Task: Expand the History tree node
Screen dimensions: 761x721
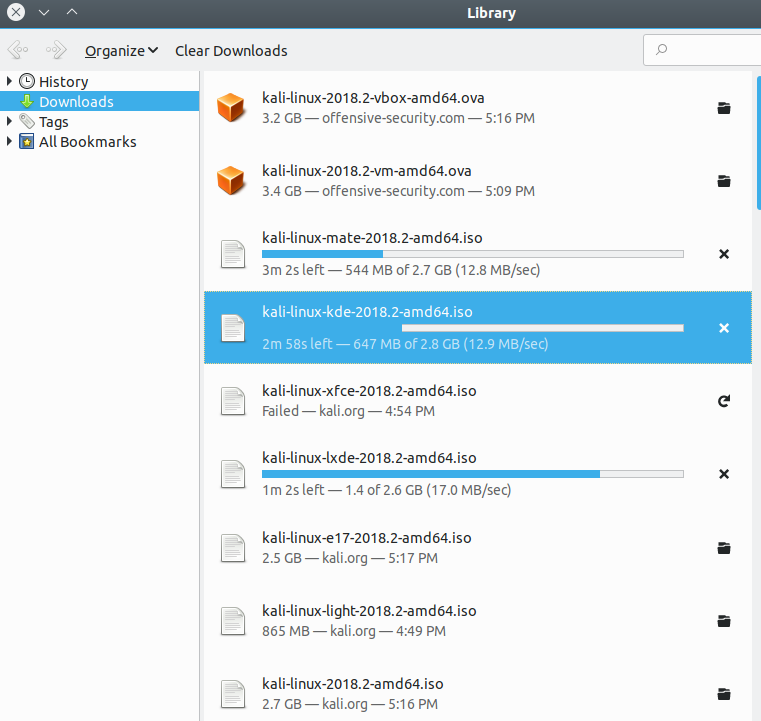Action: 9,81
